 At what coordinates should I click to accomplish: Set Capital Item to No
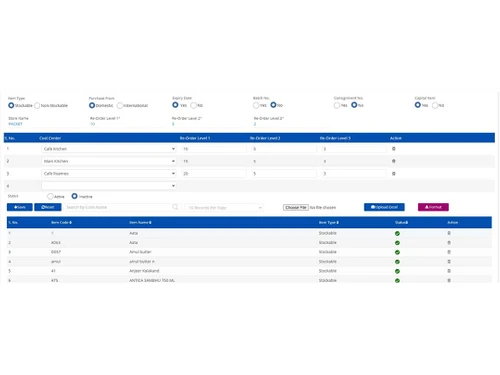pos(435,105)
